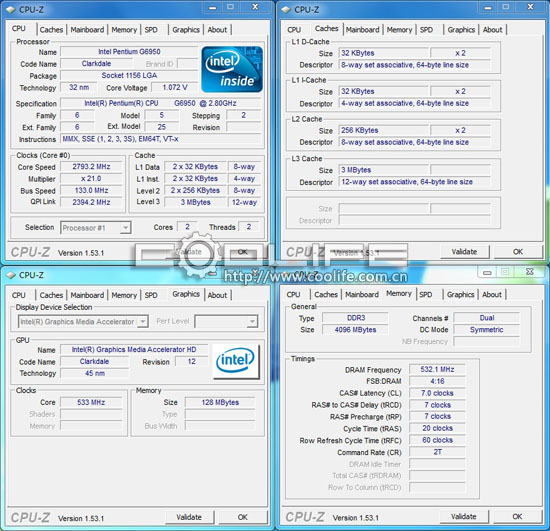Click CPU-Z title icon of the Graphics-tab window

click(x=11, y=275)
